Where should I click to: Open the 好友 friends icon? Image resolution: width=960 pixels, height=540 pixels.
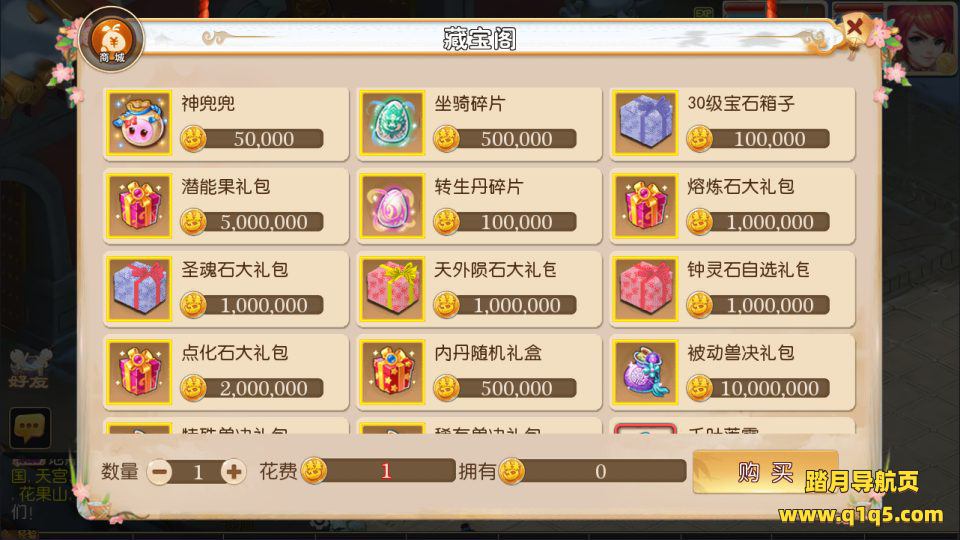pos(28,369)
